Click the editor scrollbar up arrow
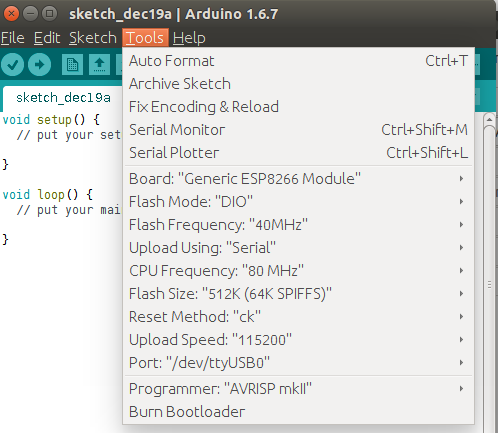The width and height of the screenshot is (498, 433). (x=489, y=119)
